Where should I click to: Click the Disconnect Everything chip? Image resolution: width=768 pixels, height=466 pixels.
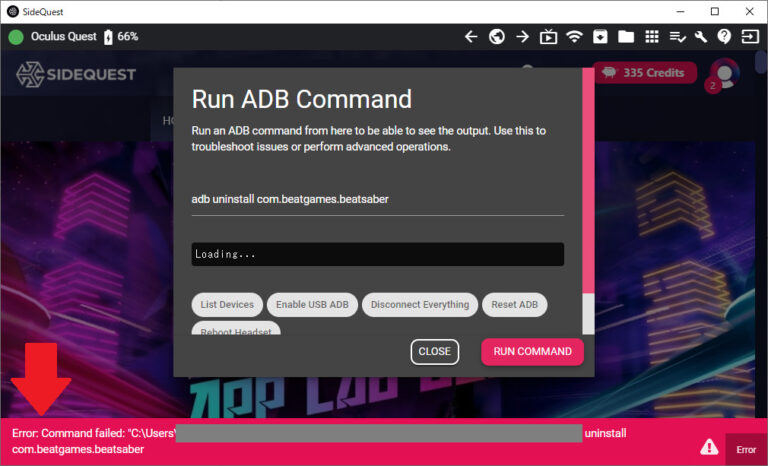click(419, 305)
